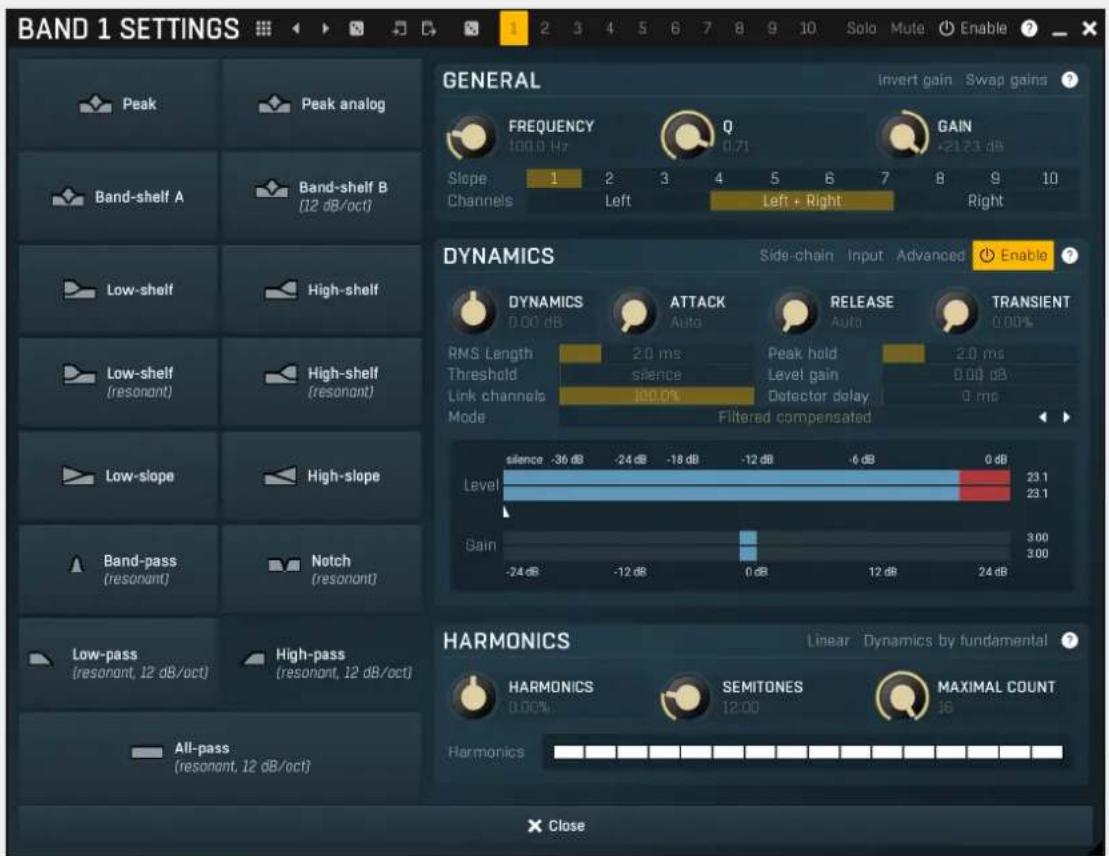Select High-pass resonant 12 dB/oct filter
The height and width of the screenshot is (856, 1109).
click(x=322, y=663)
